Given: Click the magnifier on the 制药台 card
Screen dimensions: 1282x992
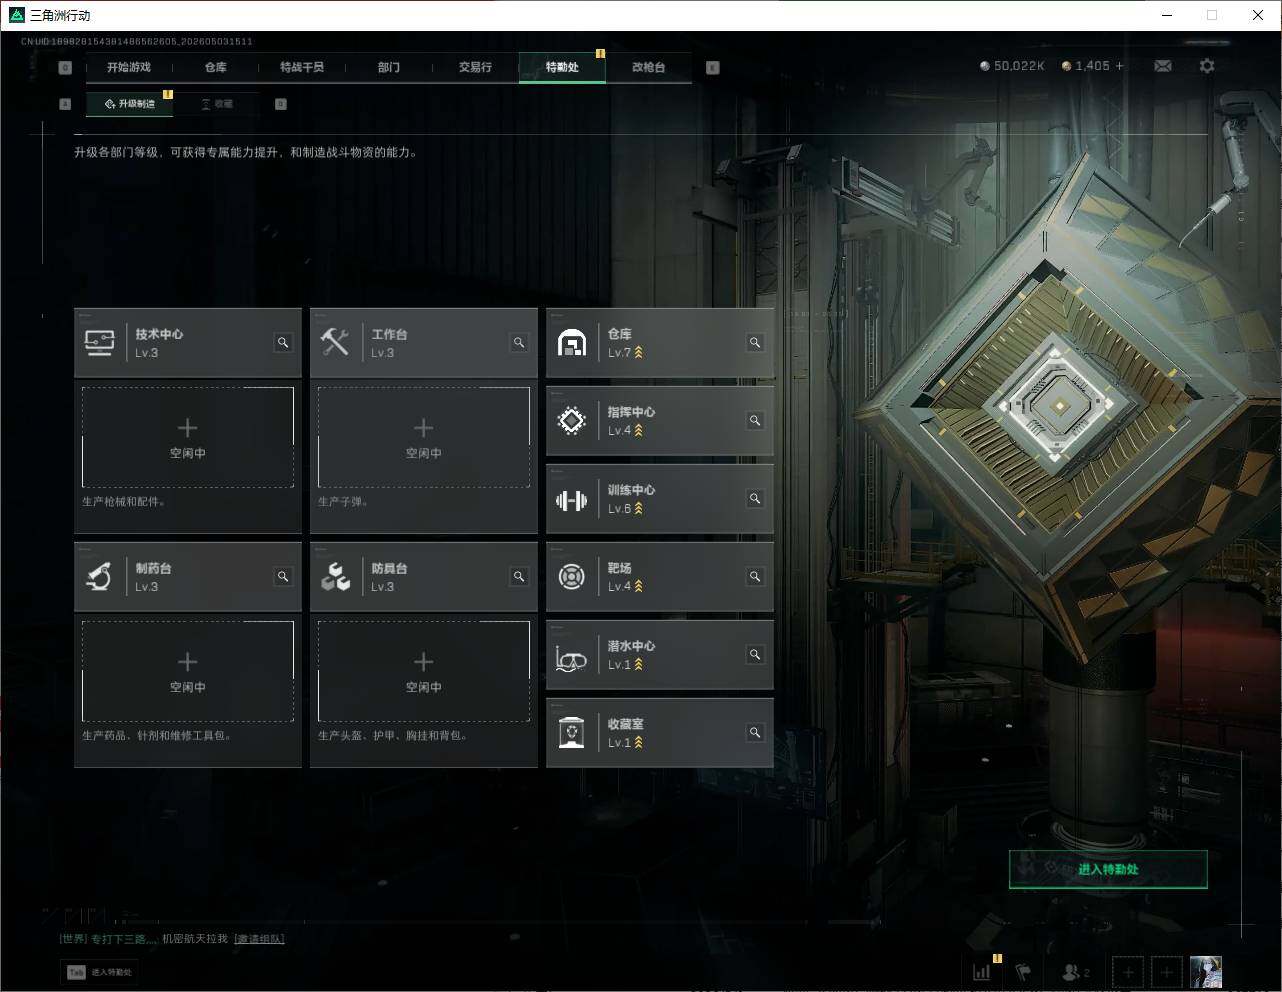Looking at the screenshot, I should tap(283, 577).
